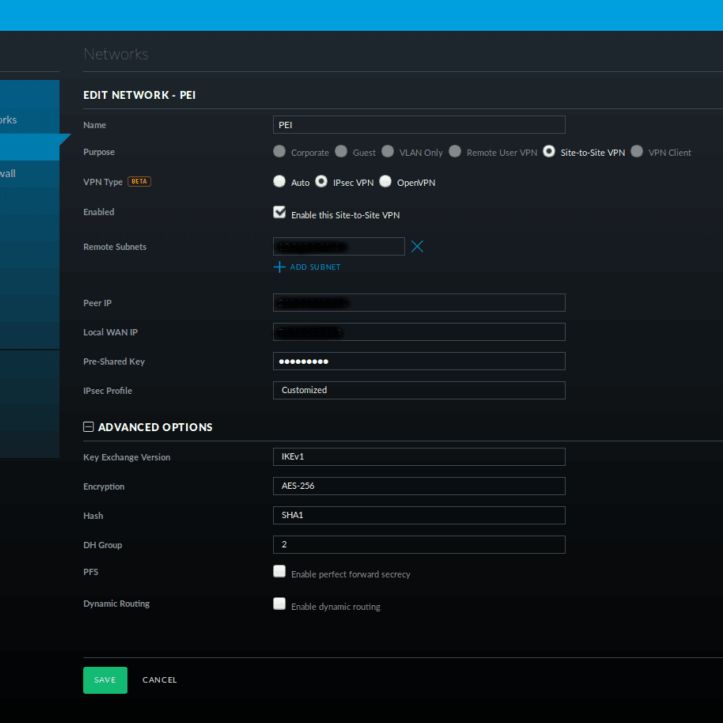The width and height of the screenshot is (723, 723).
Task: Choose Remote User VPN purpose
Action: point(455,151)
